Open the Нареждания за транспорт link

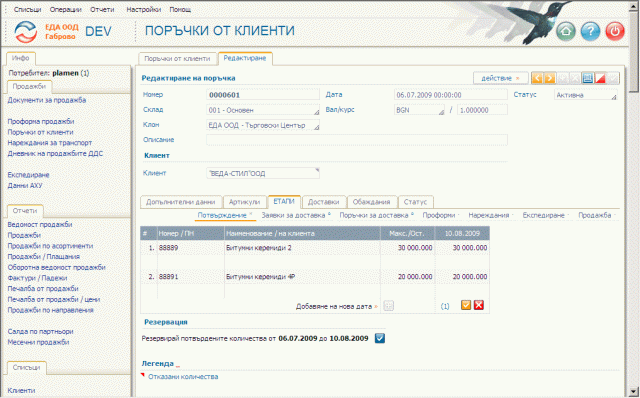click(x=50, y=143)
